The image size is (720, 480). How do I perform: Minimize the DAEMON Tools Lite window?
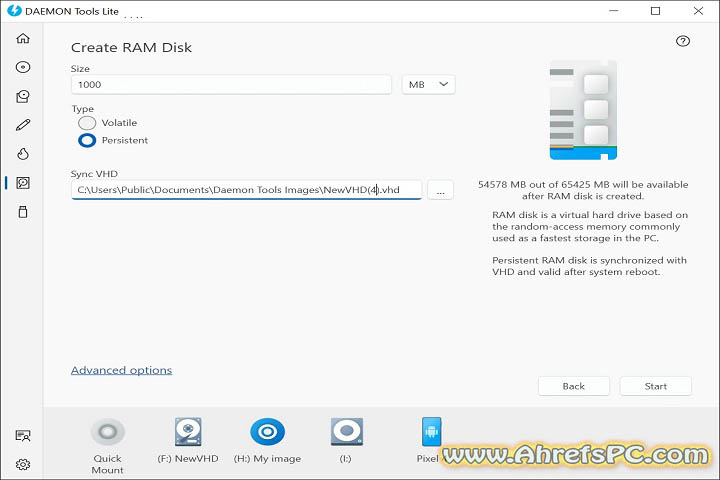tap(613, 11)
